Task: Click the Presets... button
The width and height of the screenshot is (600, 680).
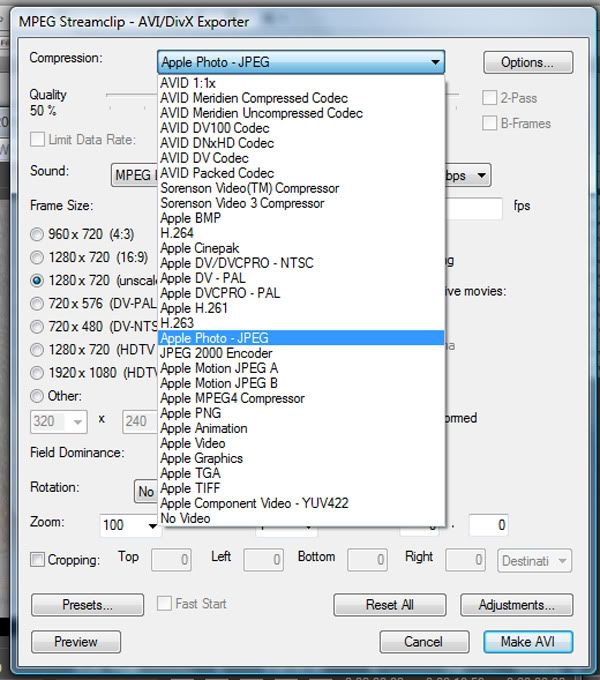Action: click(88, 605)
